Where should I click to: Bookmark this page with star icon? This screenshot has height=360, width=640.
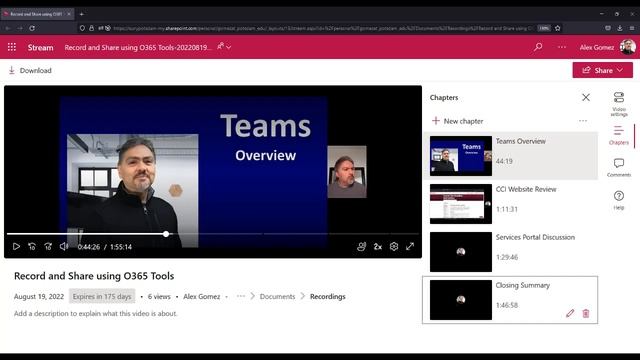[x=558, y=28]
